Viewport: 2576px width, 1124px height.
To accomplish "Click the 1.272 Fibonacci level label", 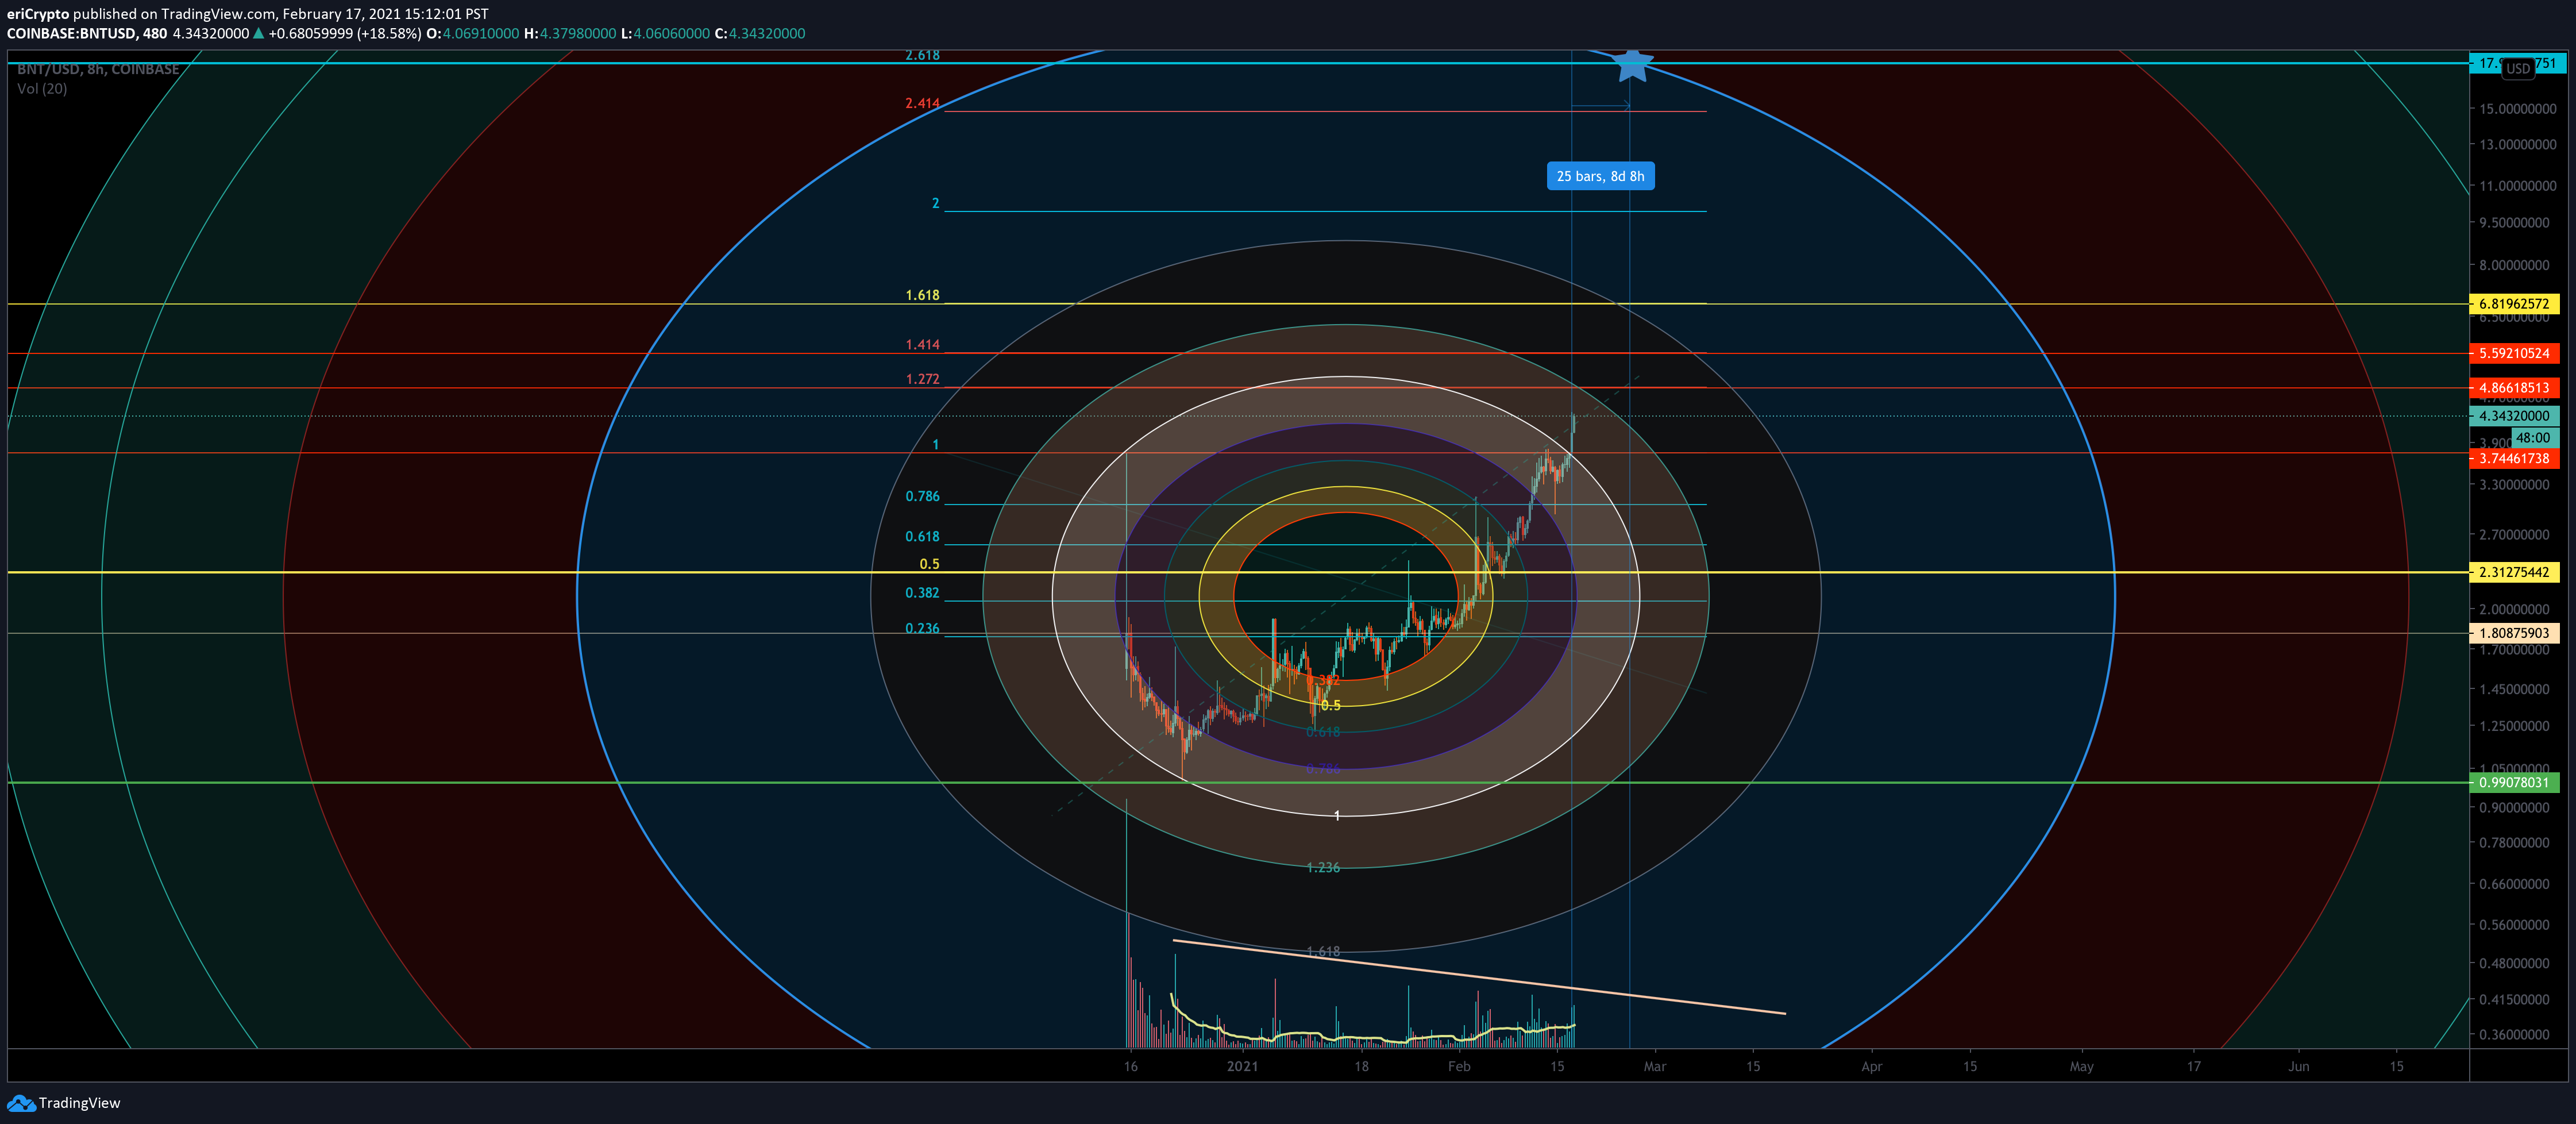I will pyautogui.click(x=922, y=380).
